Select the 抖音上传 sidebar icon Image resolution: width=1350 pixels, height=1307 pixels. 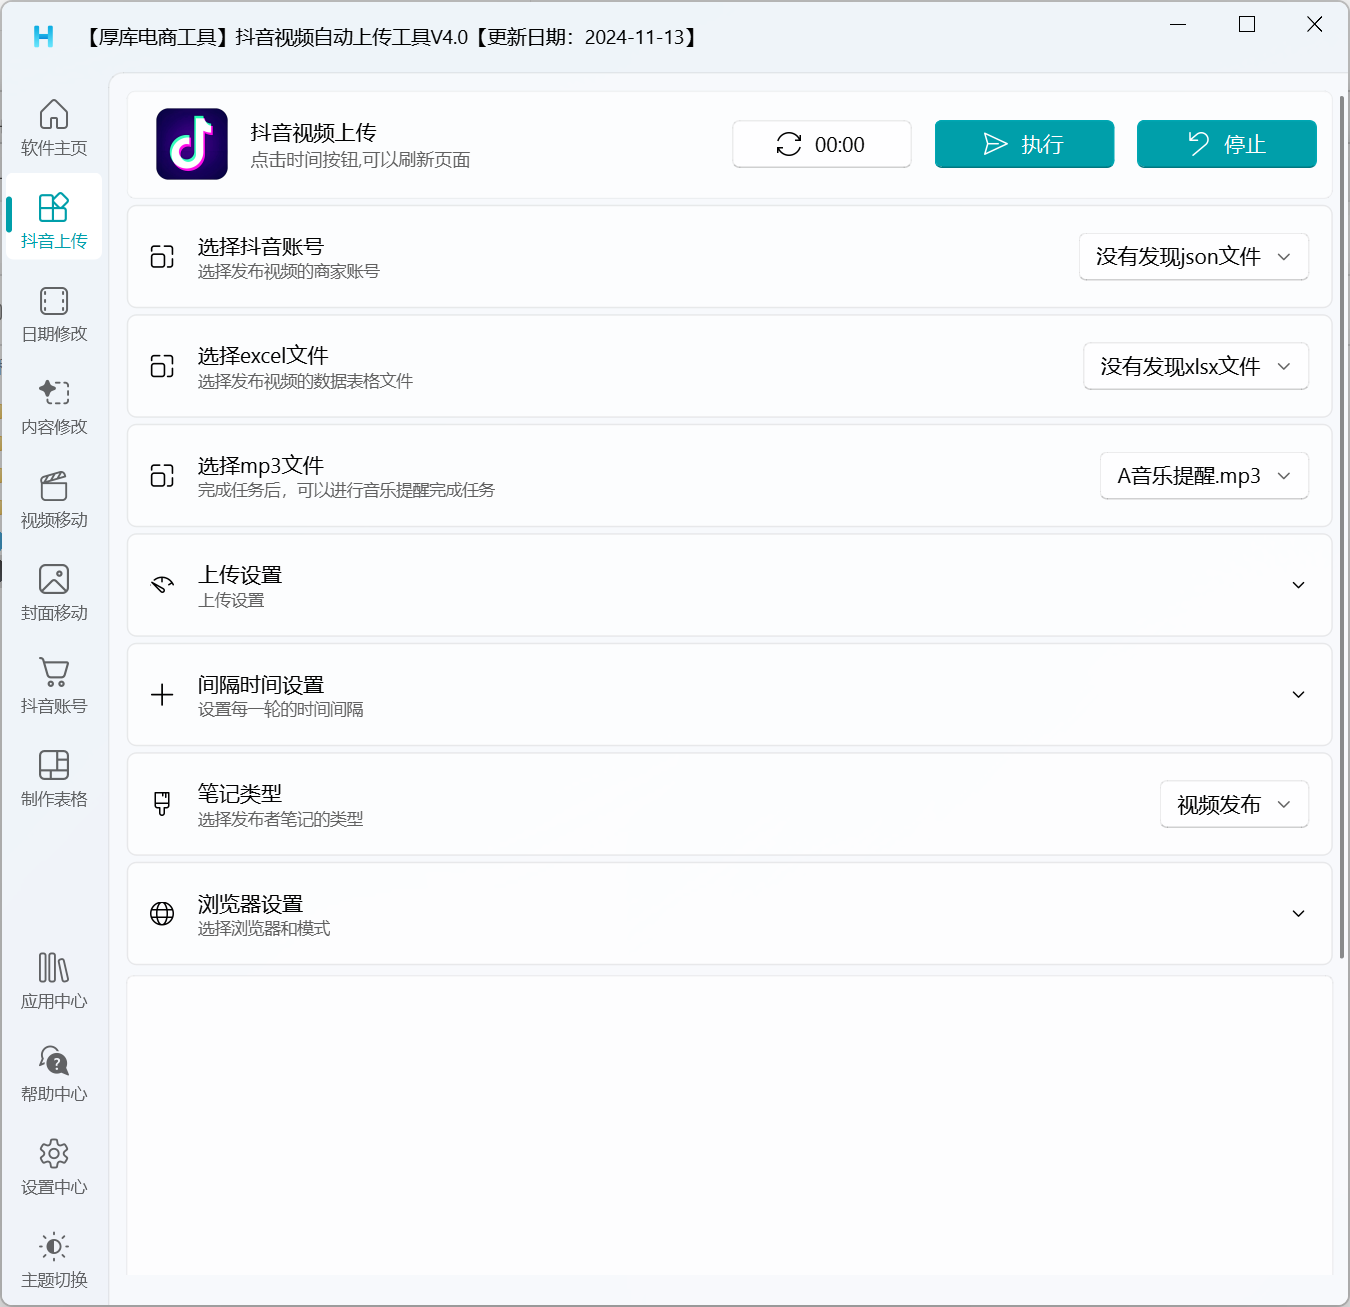[x=54, y=207]
